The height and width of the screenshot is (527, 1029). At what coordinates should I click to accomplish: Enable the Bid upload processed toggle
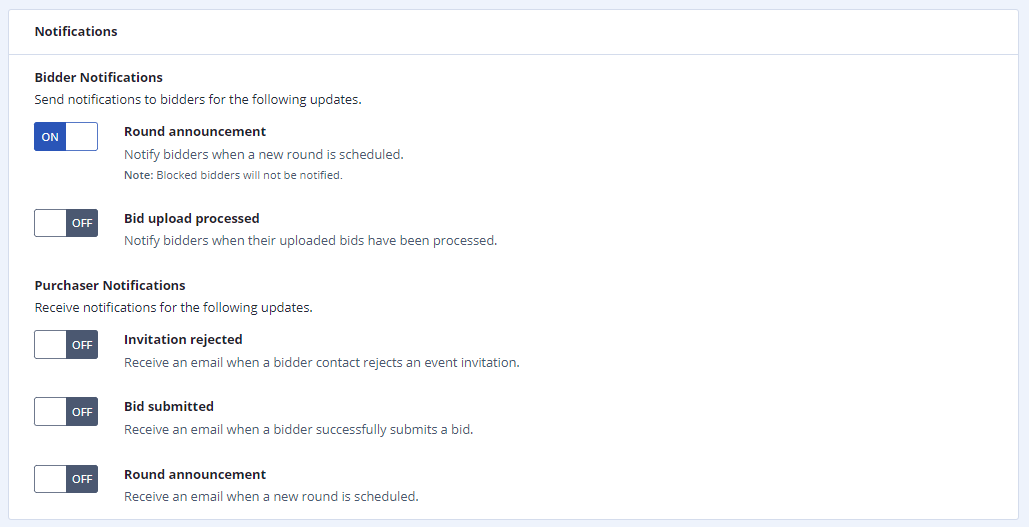(66, 223)
